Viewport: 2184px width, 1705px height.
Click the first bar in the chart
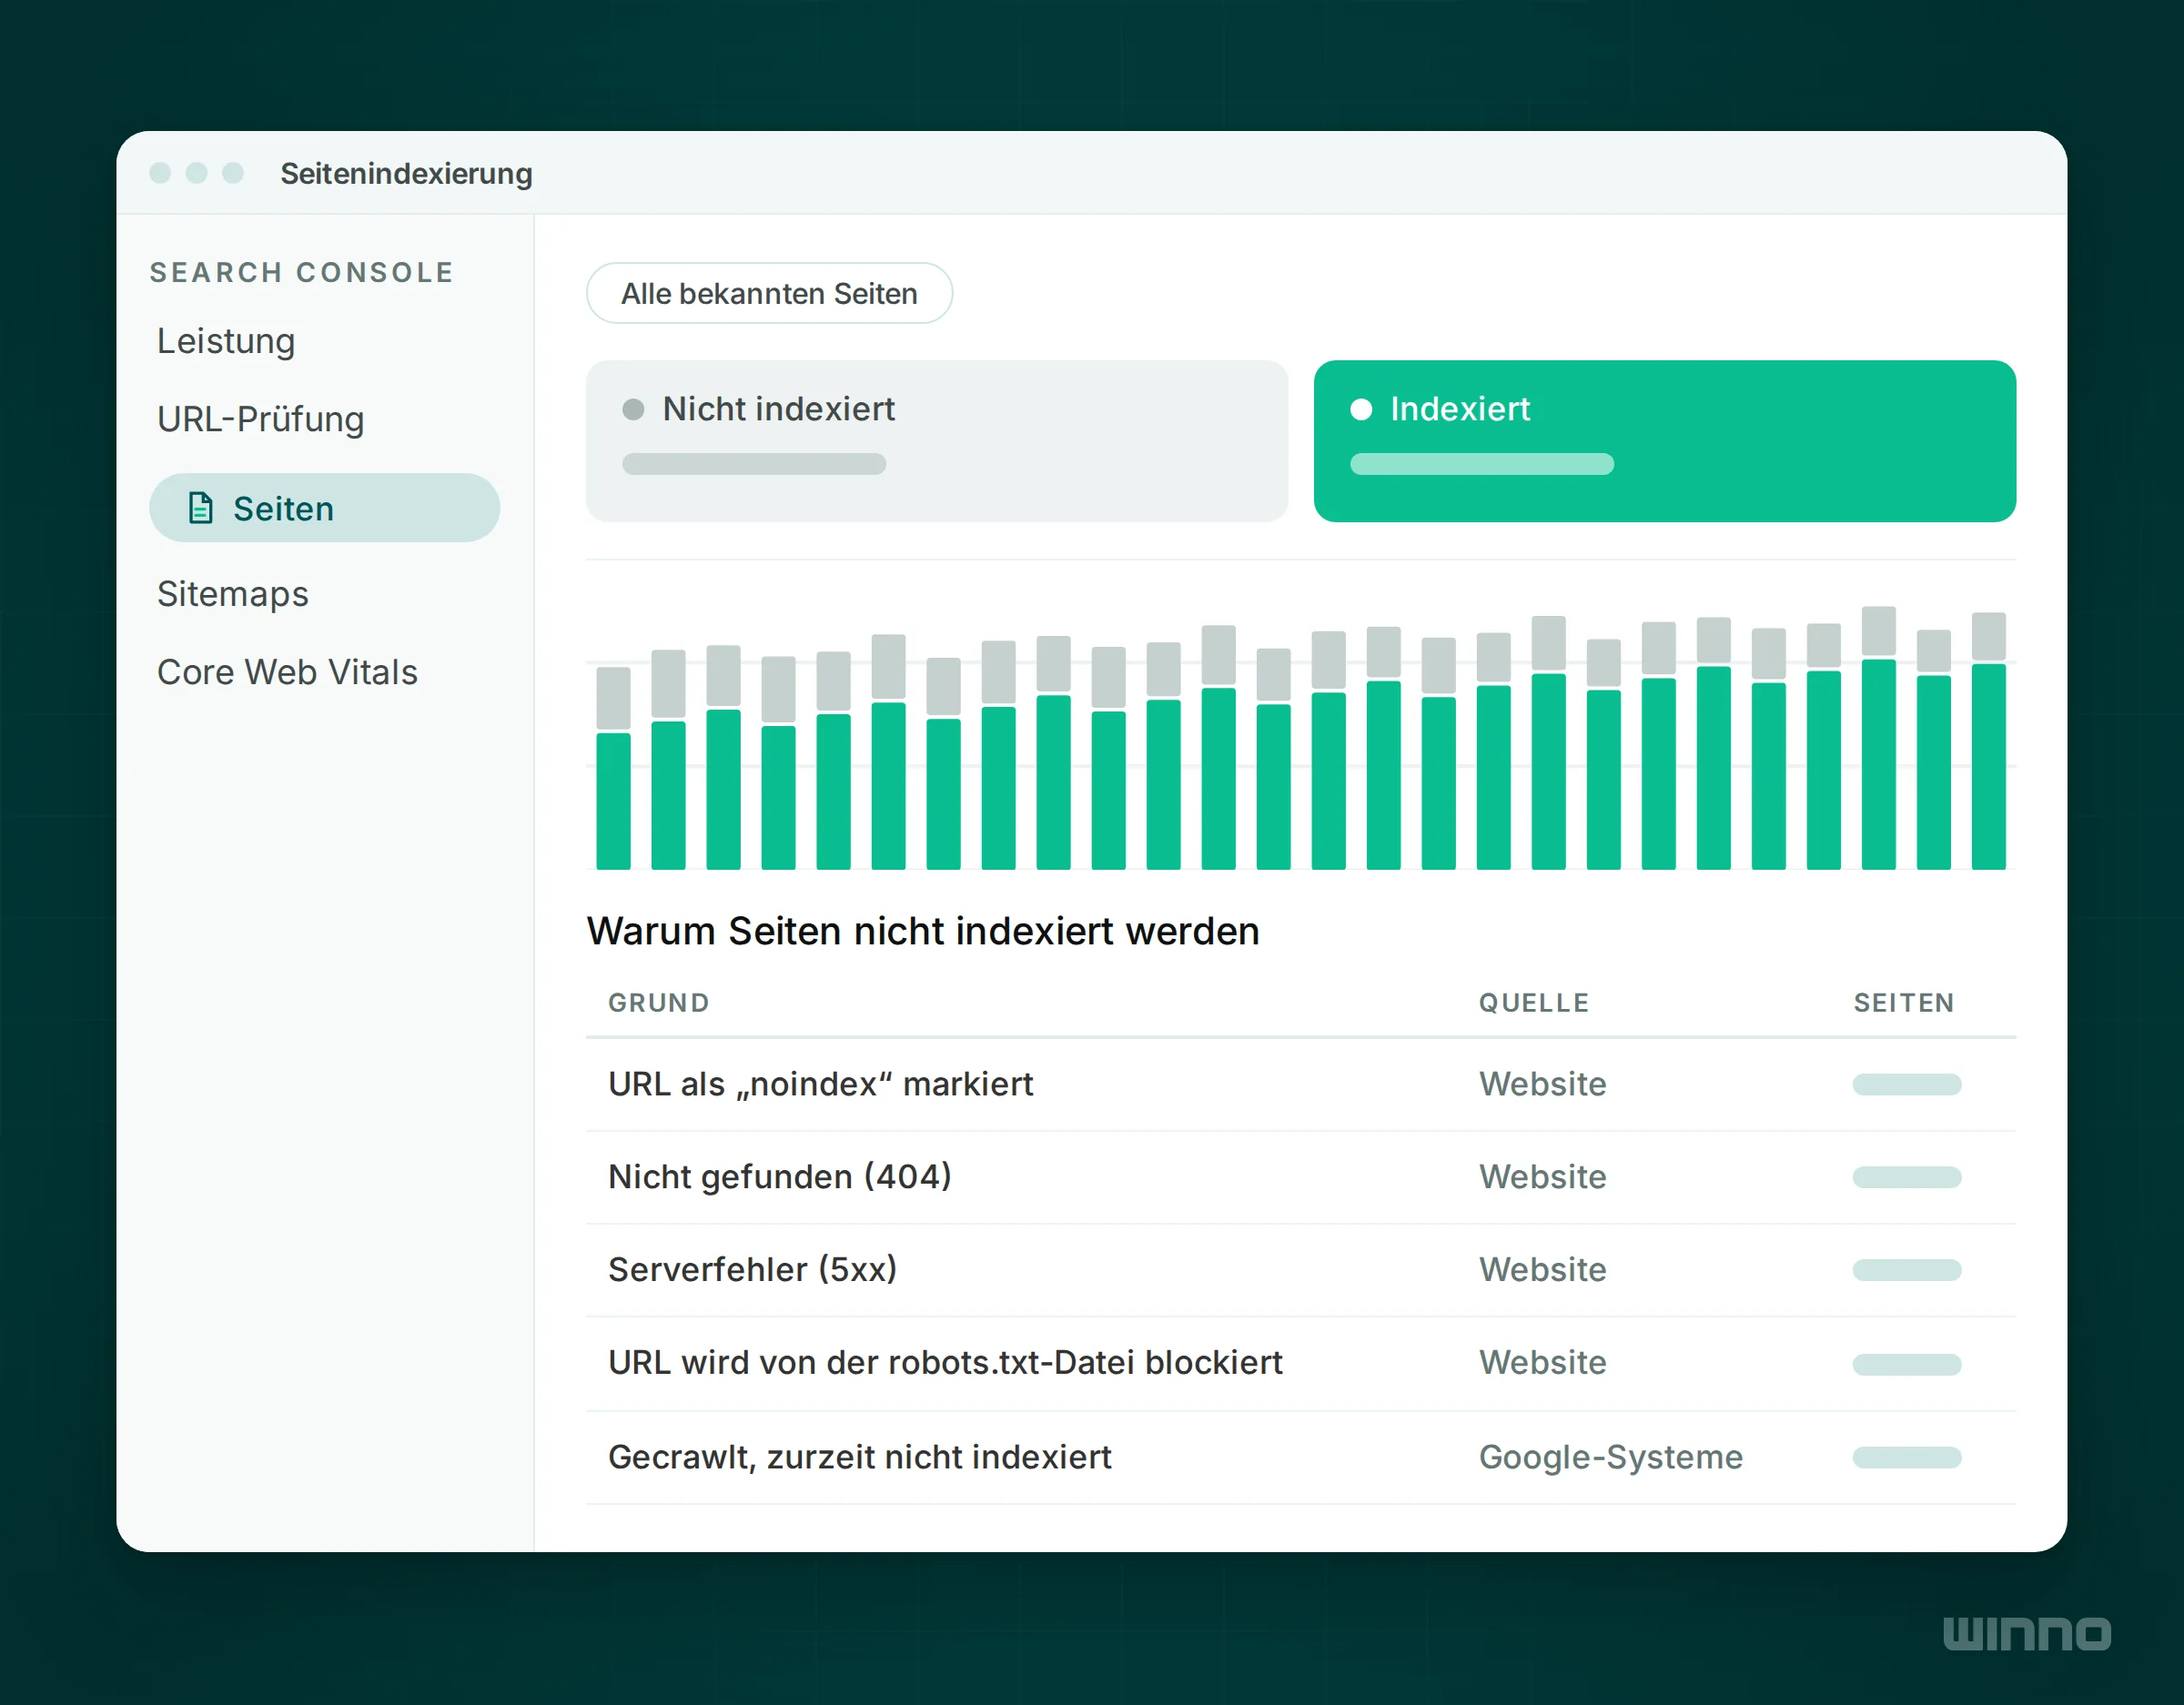click(613, 768)
